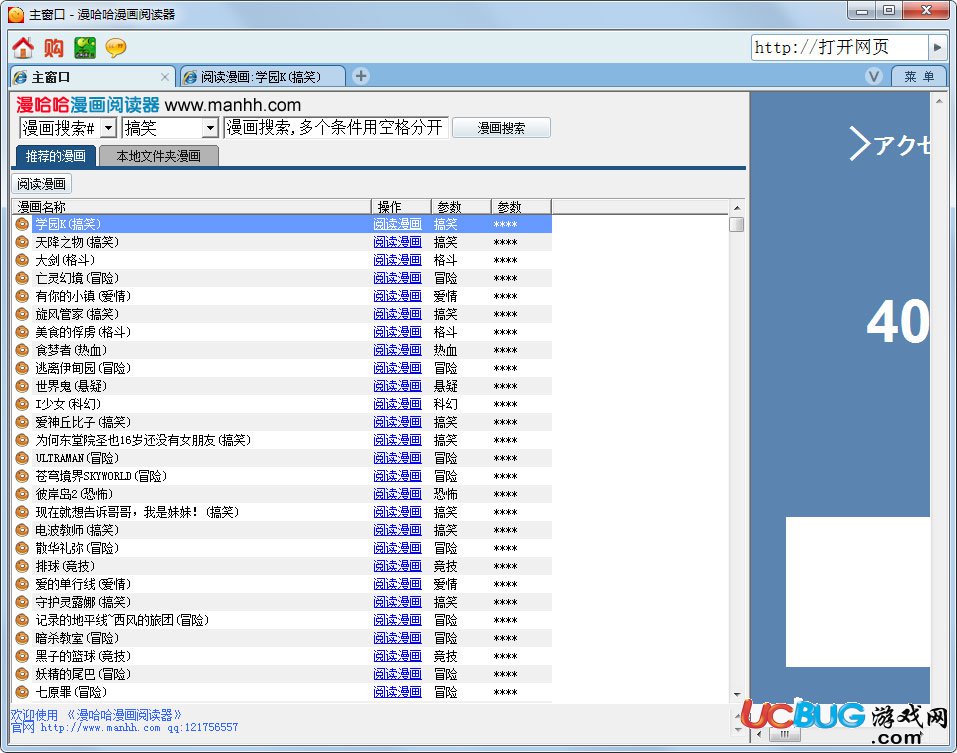Image resolution: width=957 pixels, height=753 pixels.
Task: Select disc icon beside 亡灵幻境(冒险)
Action: [x=22, y=278]
